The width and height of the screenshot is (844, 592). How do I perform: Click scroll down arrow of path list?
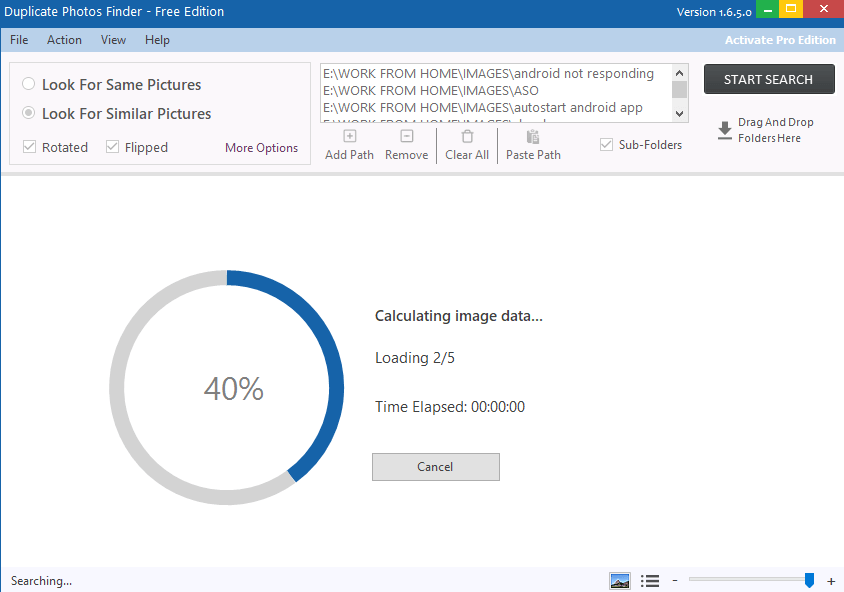tap(680, 114)
